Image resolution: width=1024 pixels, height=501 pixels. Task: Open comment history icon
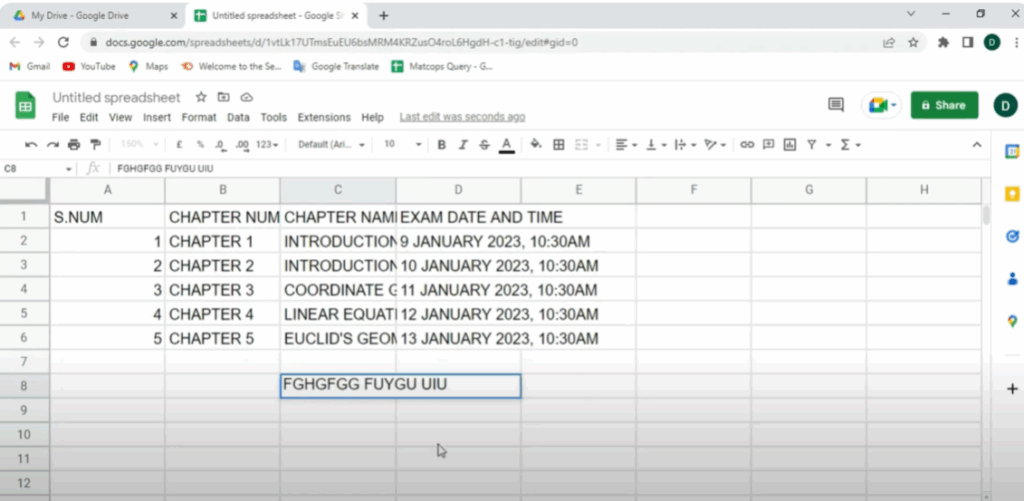(836, 105)
